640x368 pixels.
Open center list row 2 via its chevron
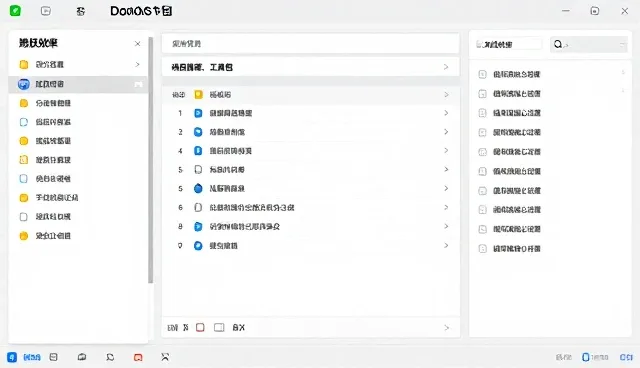pyautogui.click(x=446, y=132)
